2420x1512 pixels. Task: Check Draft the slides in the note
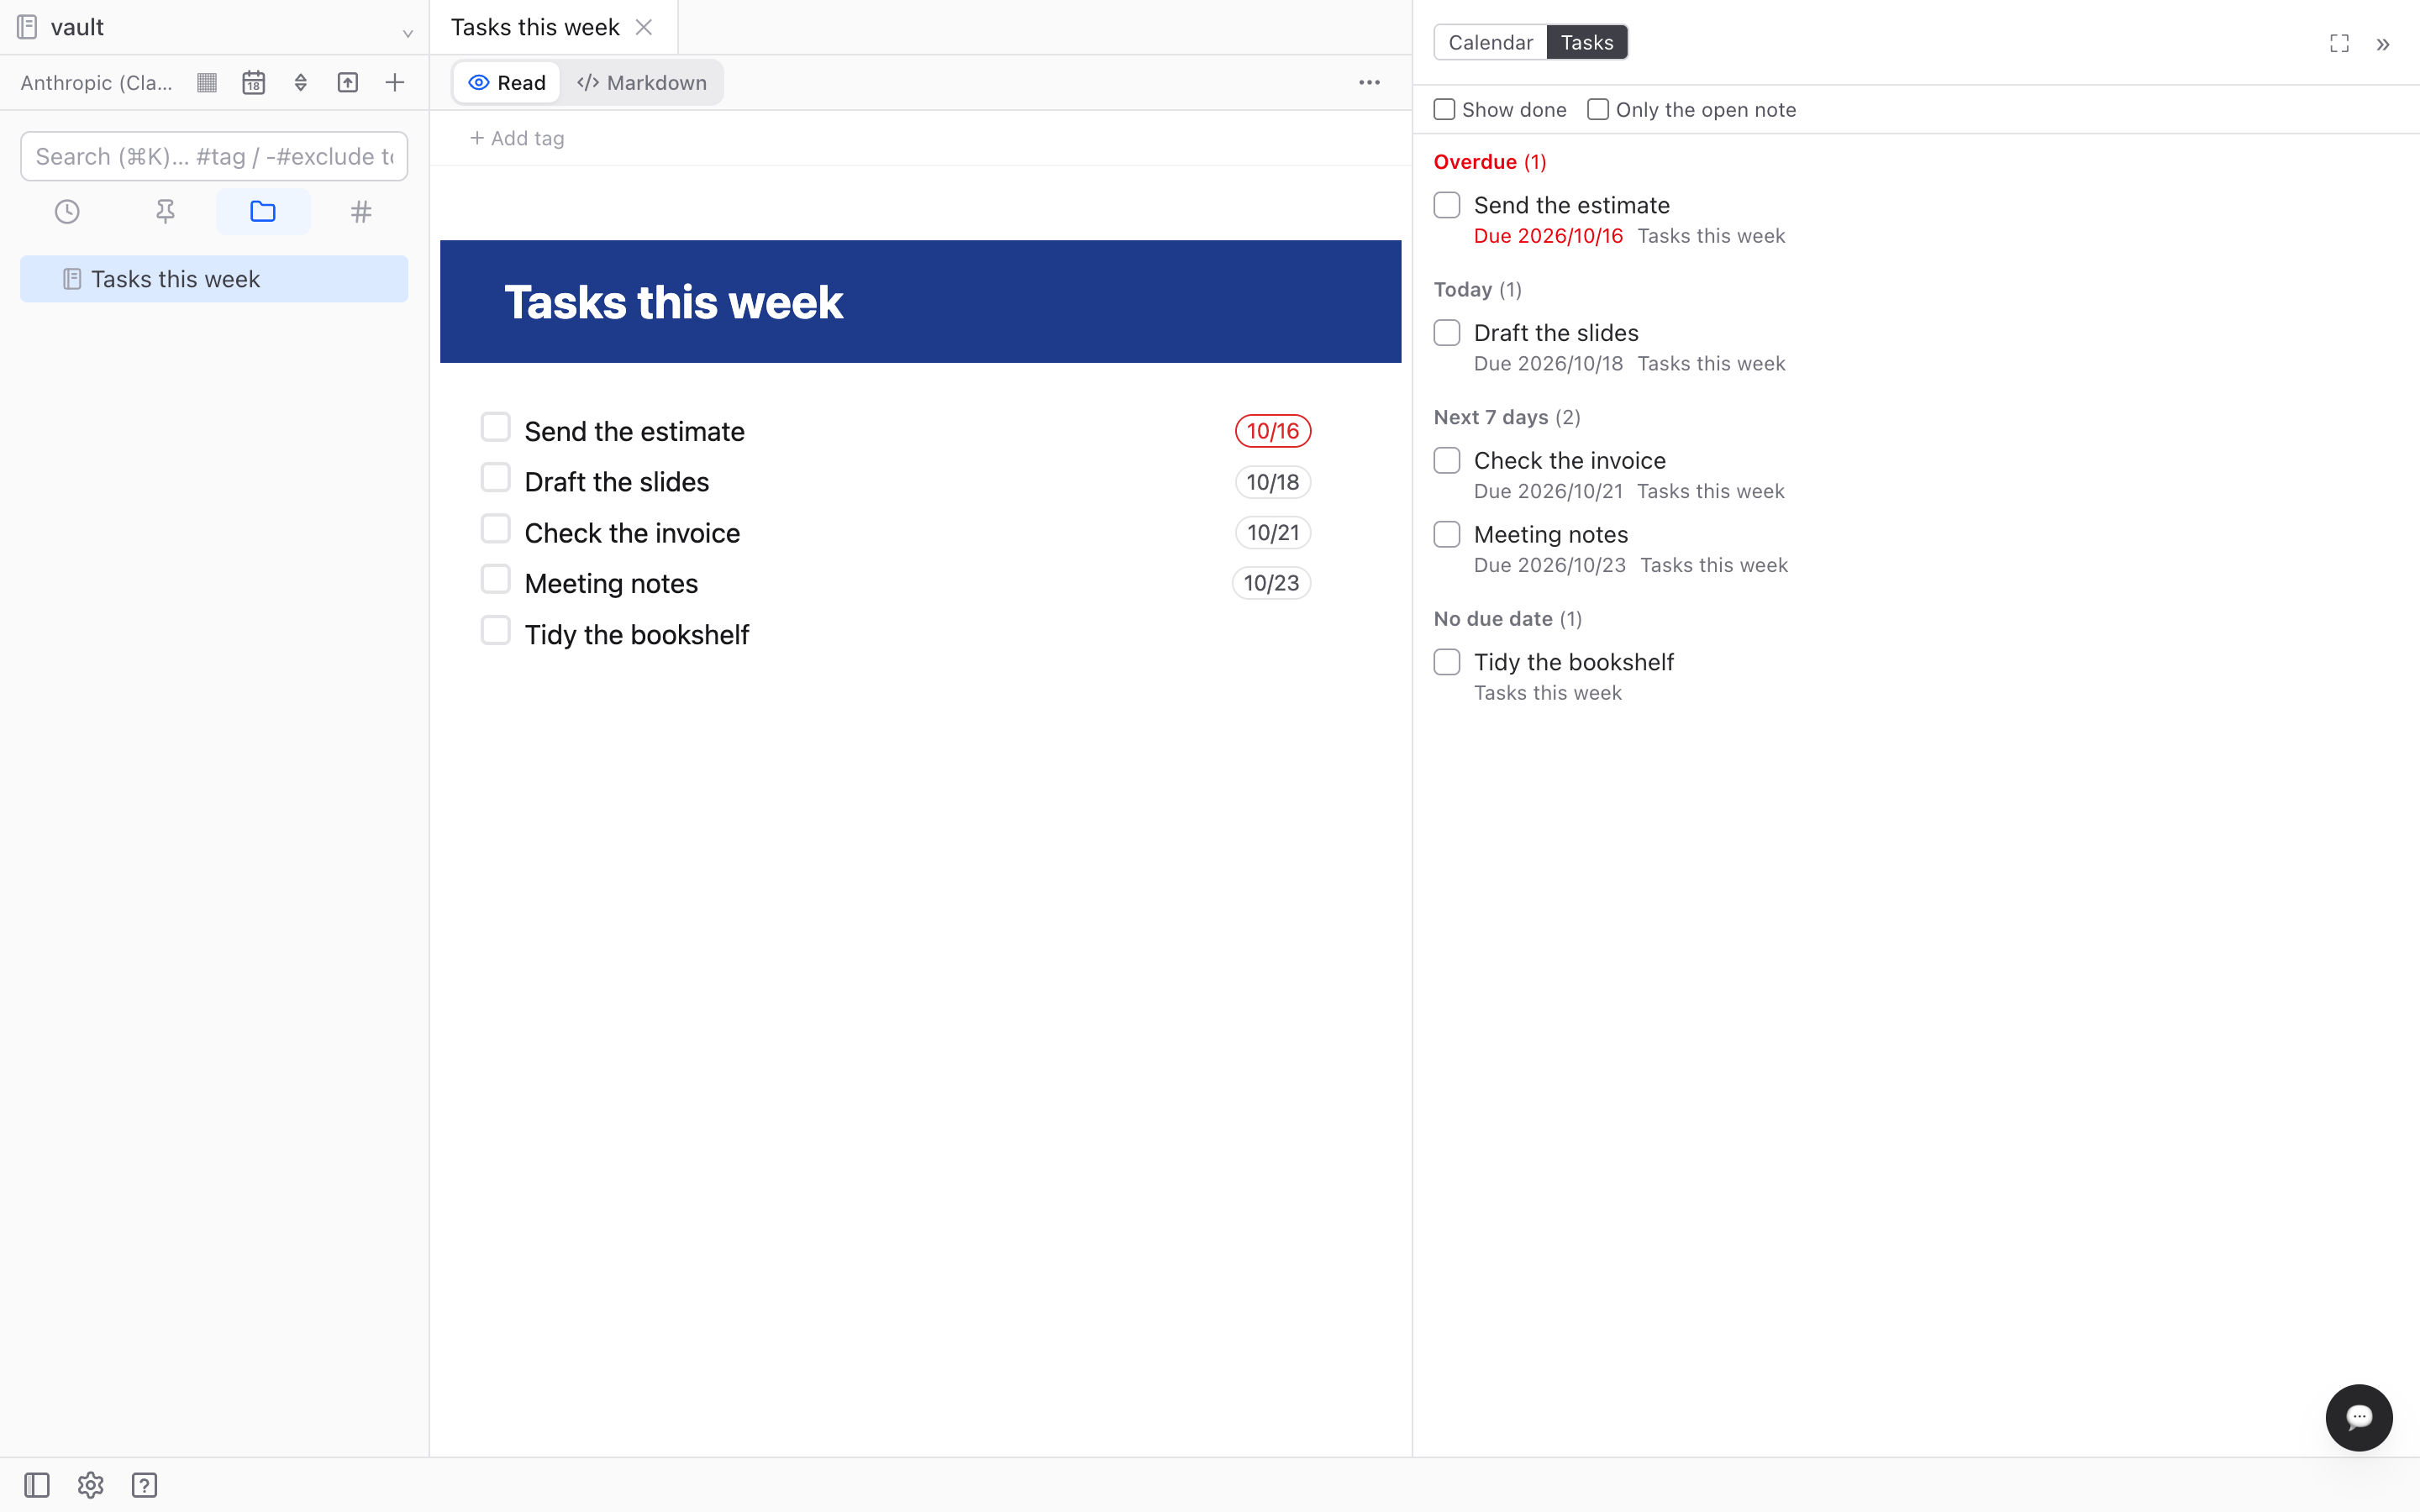coord(495,478)
